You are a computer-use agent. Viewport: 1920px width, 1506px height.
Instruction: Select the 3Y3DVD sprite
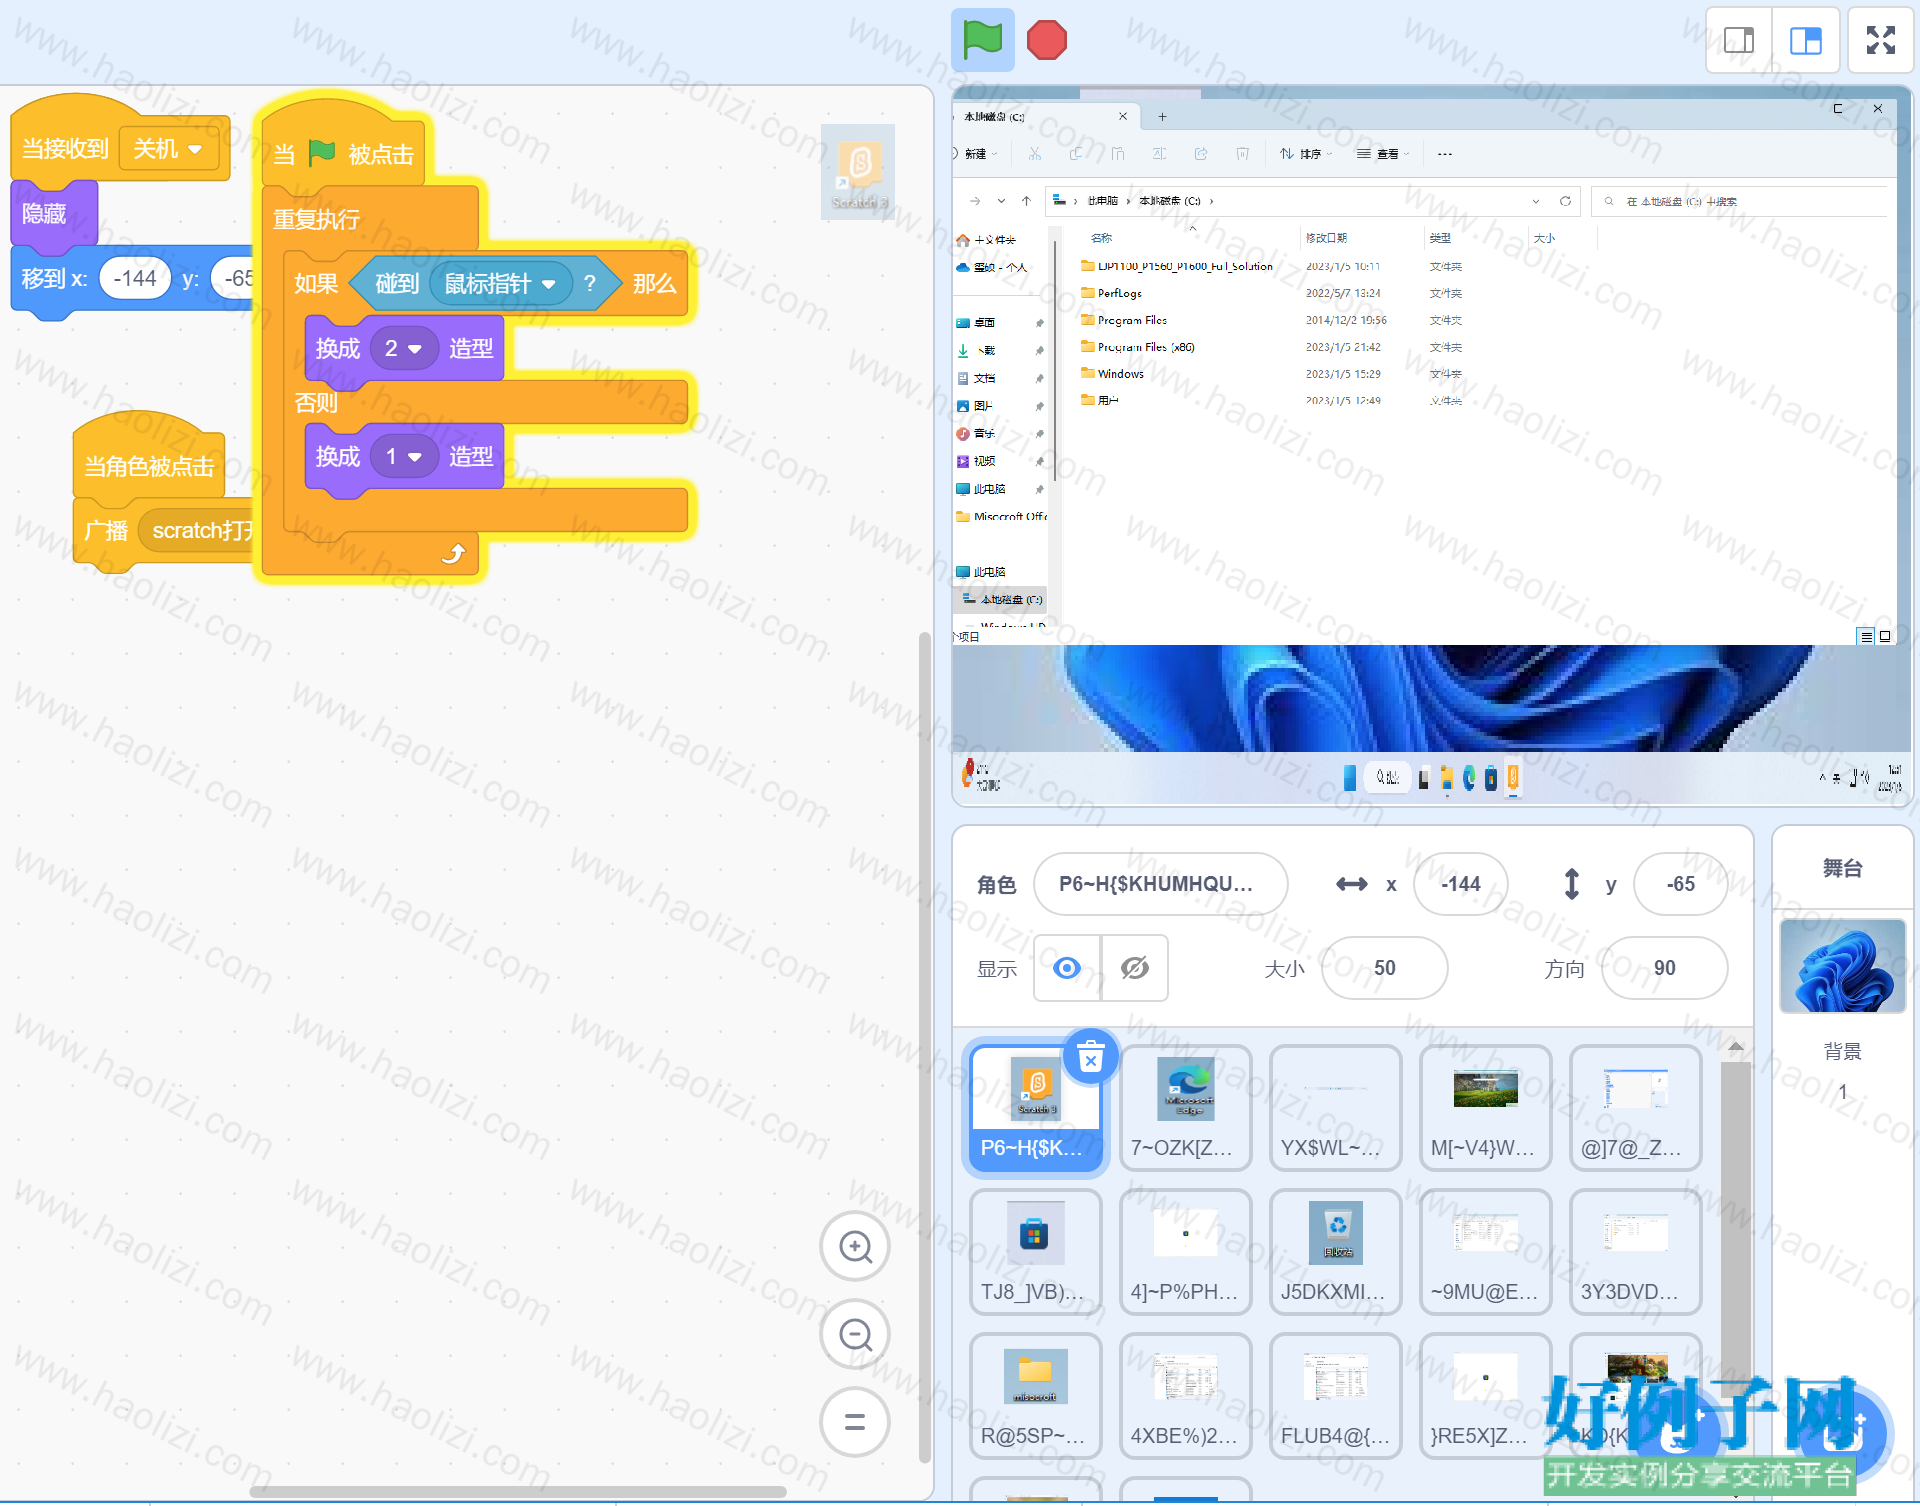(1636, 1252)
